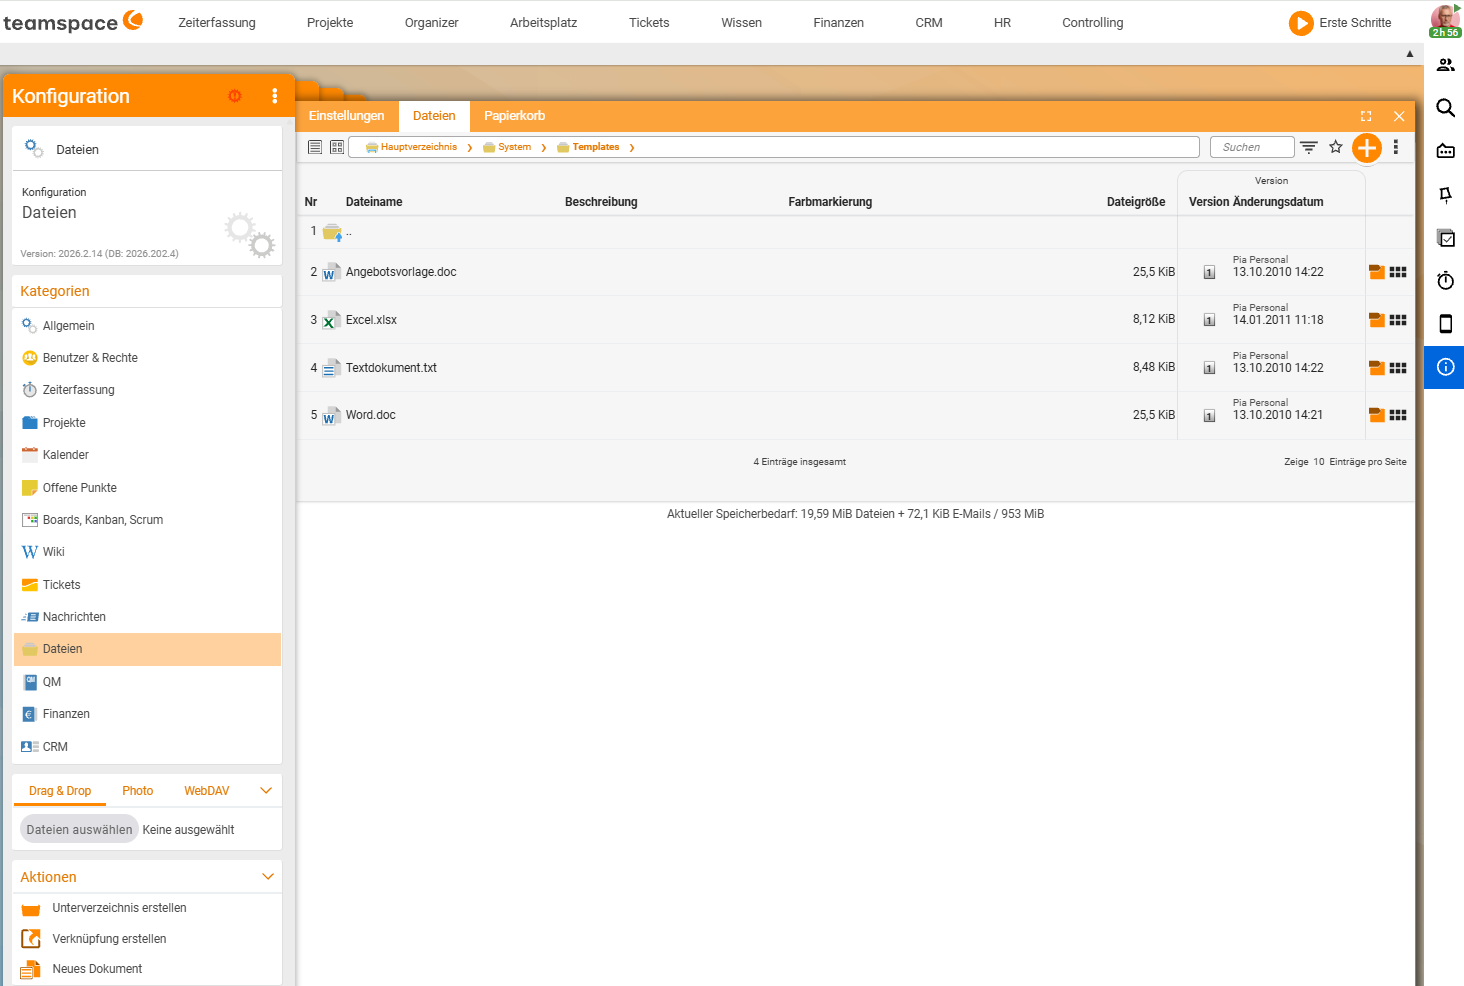Open Konfiguration panel three-dot menu
Viewport: 1464px width, 986px height.
pos(275,96)
